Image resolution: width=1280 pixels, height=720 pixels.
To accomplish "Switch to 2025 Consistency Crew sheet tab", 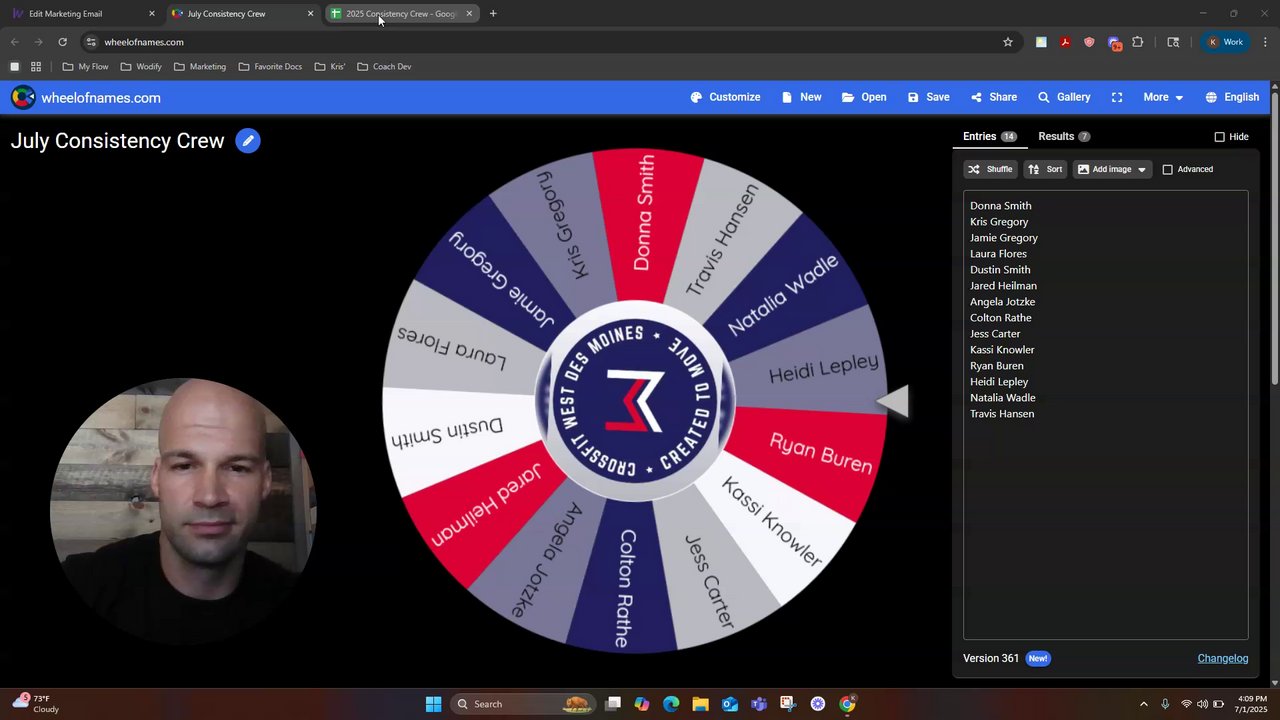I will tap(400, 14).
